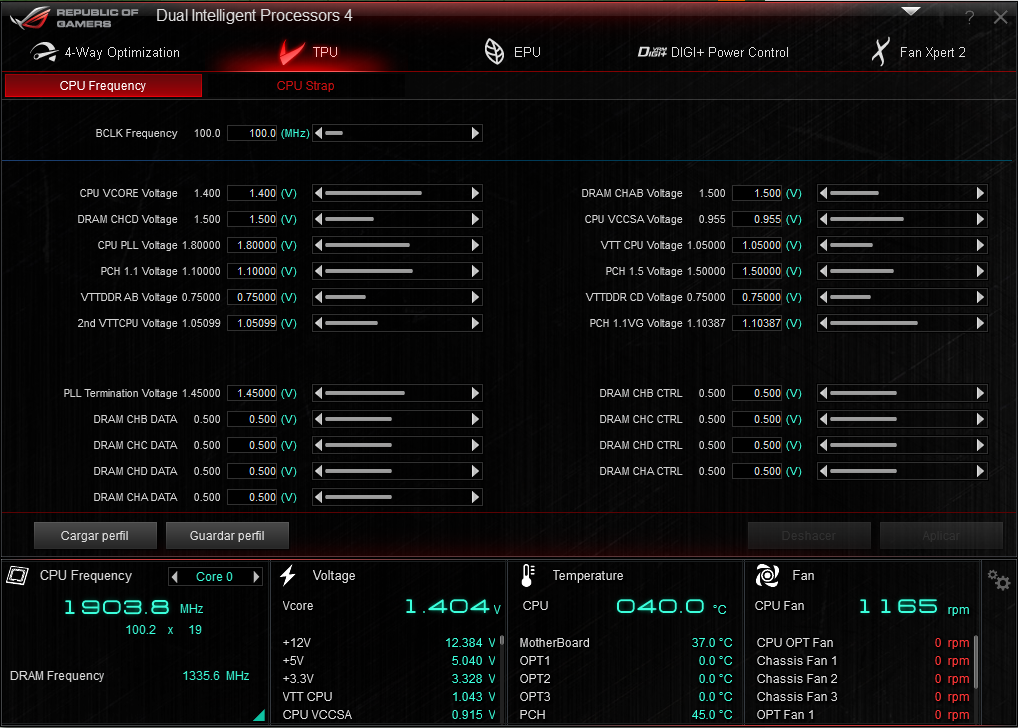Click the Voltage list scrollbar
This screenshot has width=1018, height=728.
pyautogui.click(x=502, y=640)
